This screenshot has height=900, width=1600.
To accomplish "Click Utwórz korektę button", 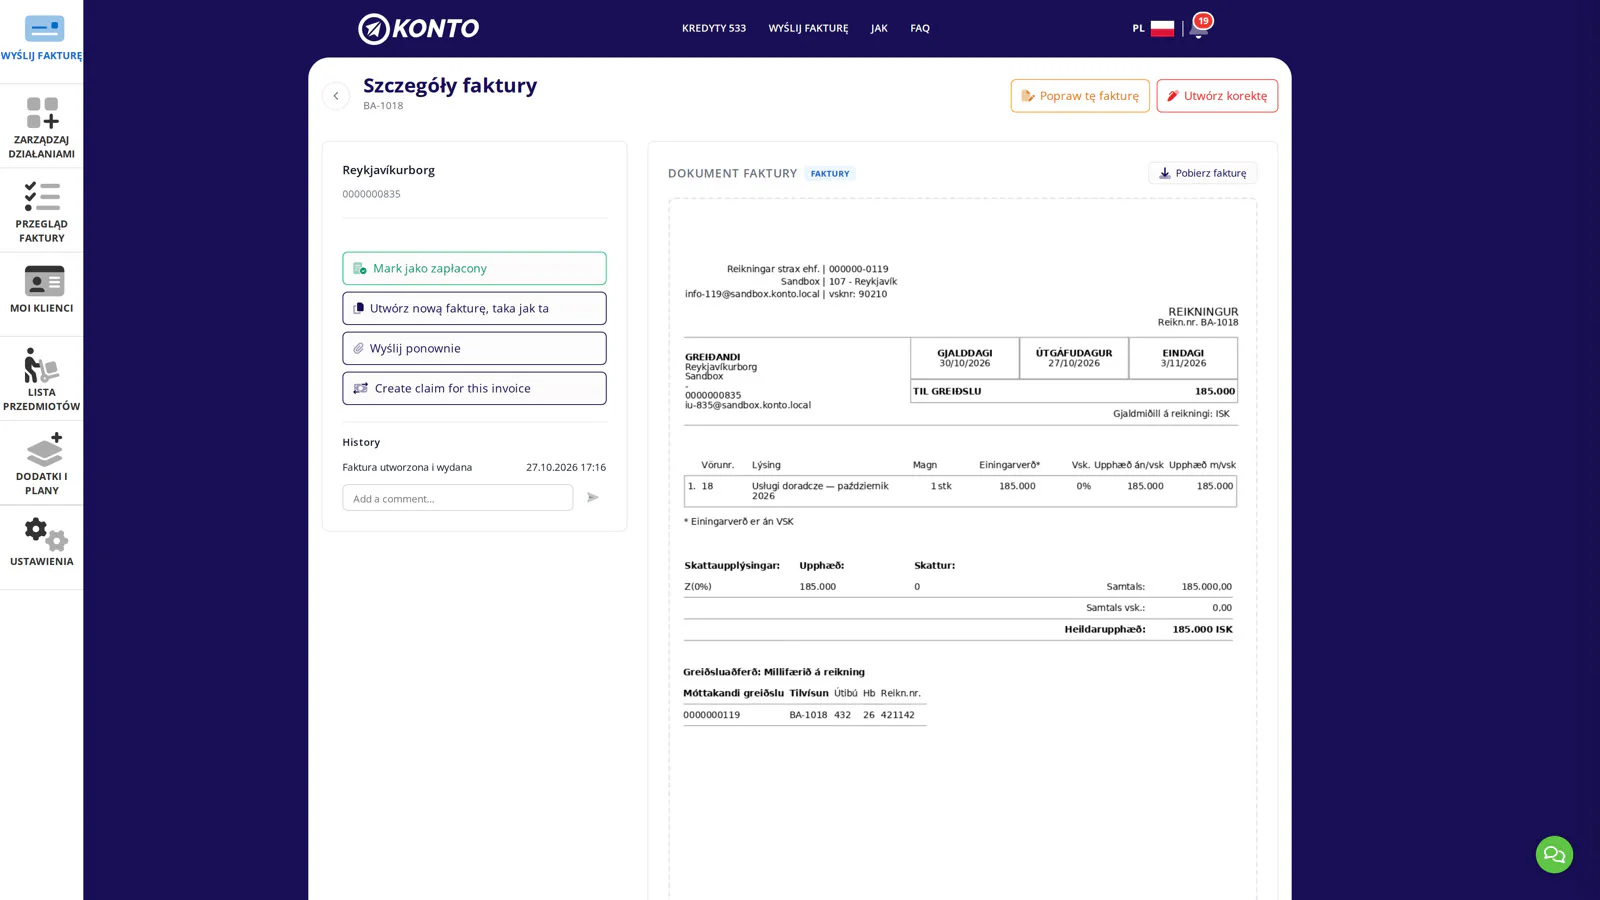I will tap(1217, 96).
